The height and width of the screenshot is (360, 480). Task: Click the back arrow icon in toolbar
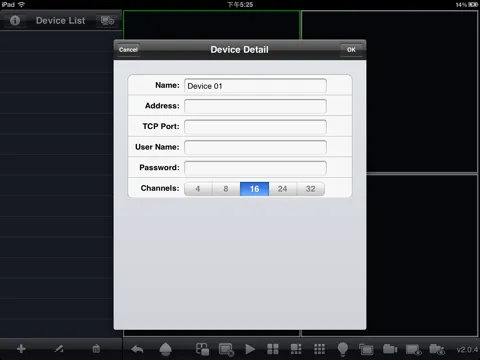pyautogui.click(x=137, y=349)
